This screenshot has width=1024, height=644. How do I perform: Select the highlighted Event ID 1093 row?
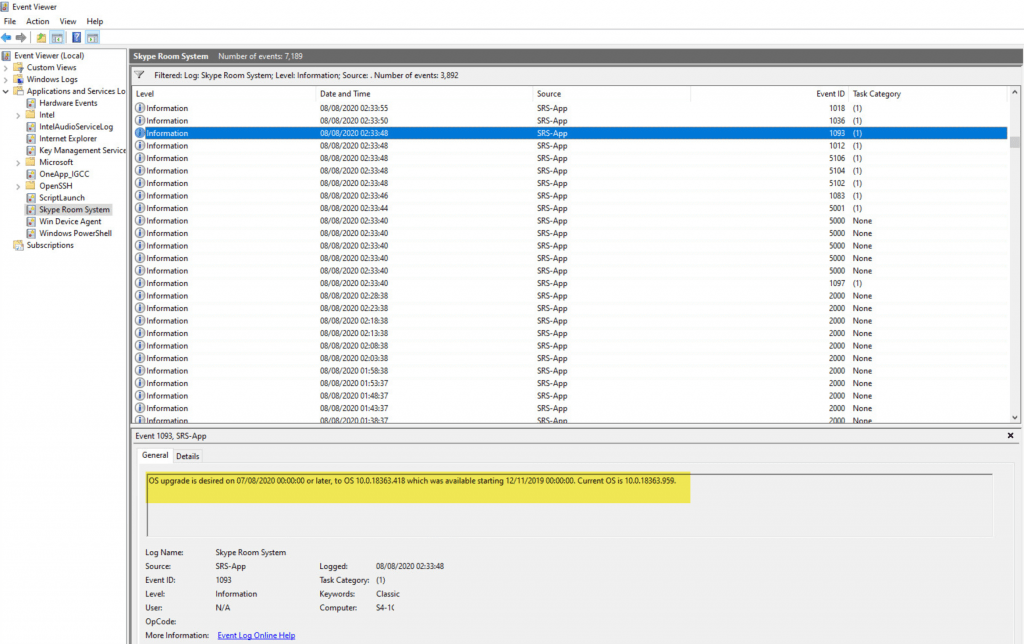pos(570,133)
